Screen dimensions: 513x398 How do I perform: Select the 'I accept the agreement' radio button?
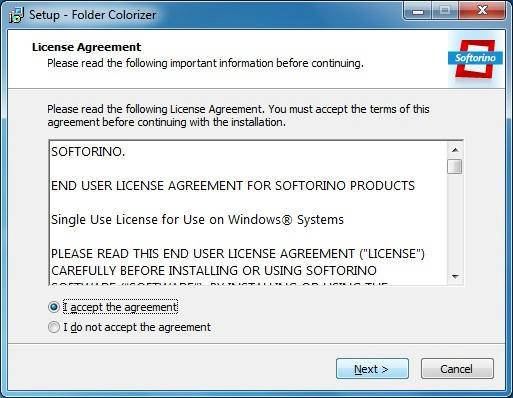[54, 307]
